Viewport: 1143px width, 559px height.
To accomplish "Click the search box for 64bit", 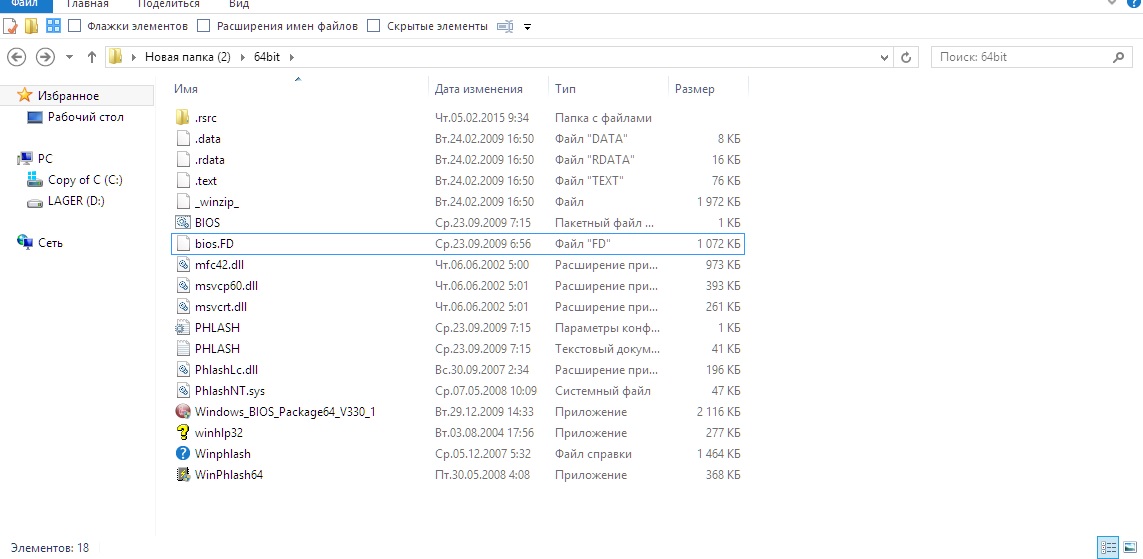I will (1030, 57).
